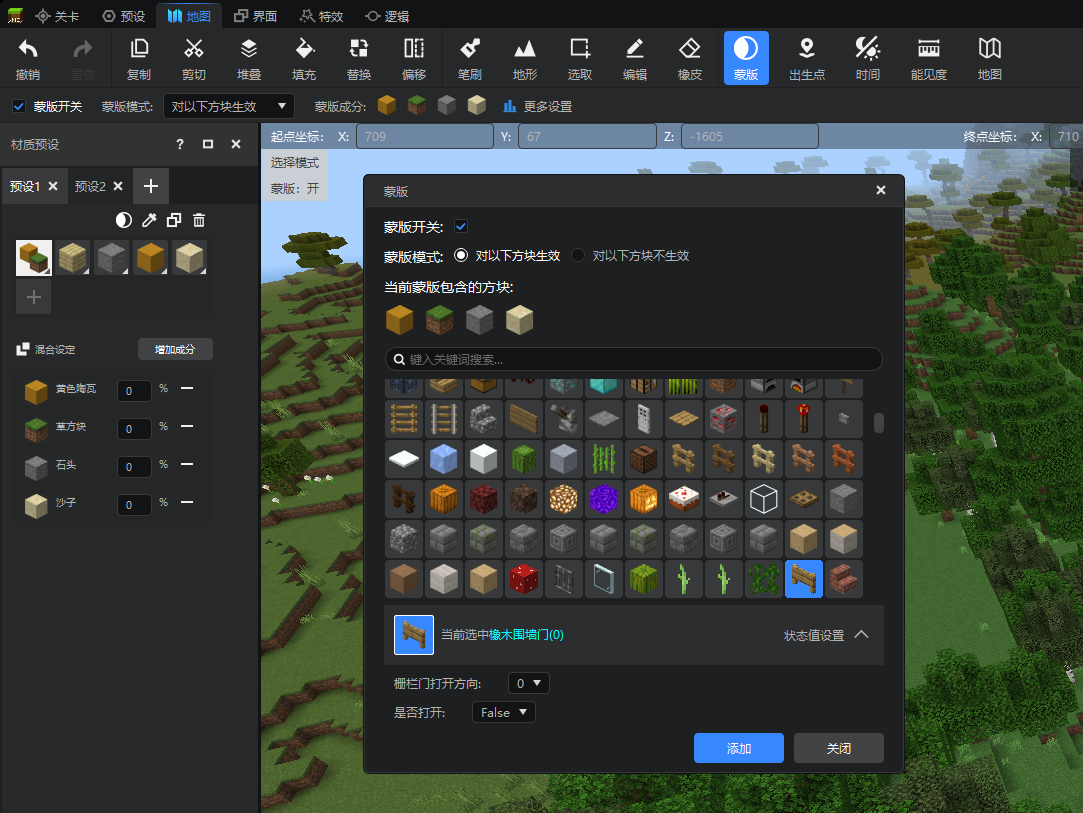
Task: Switch to the 界面 tab
Action: [x=256, y=16]
